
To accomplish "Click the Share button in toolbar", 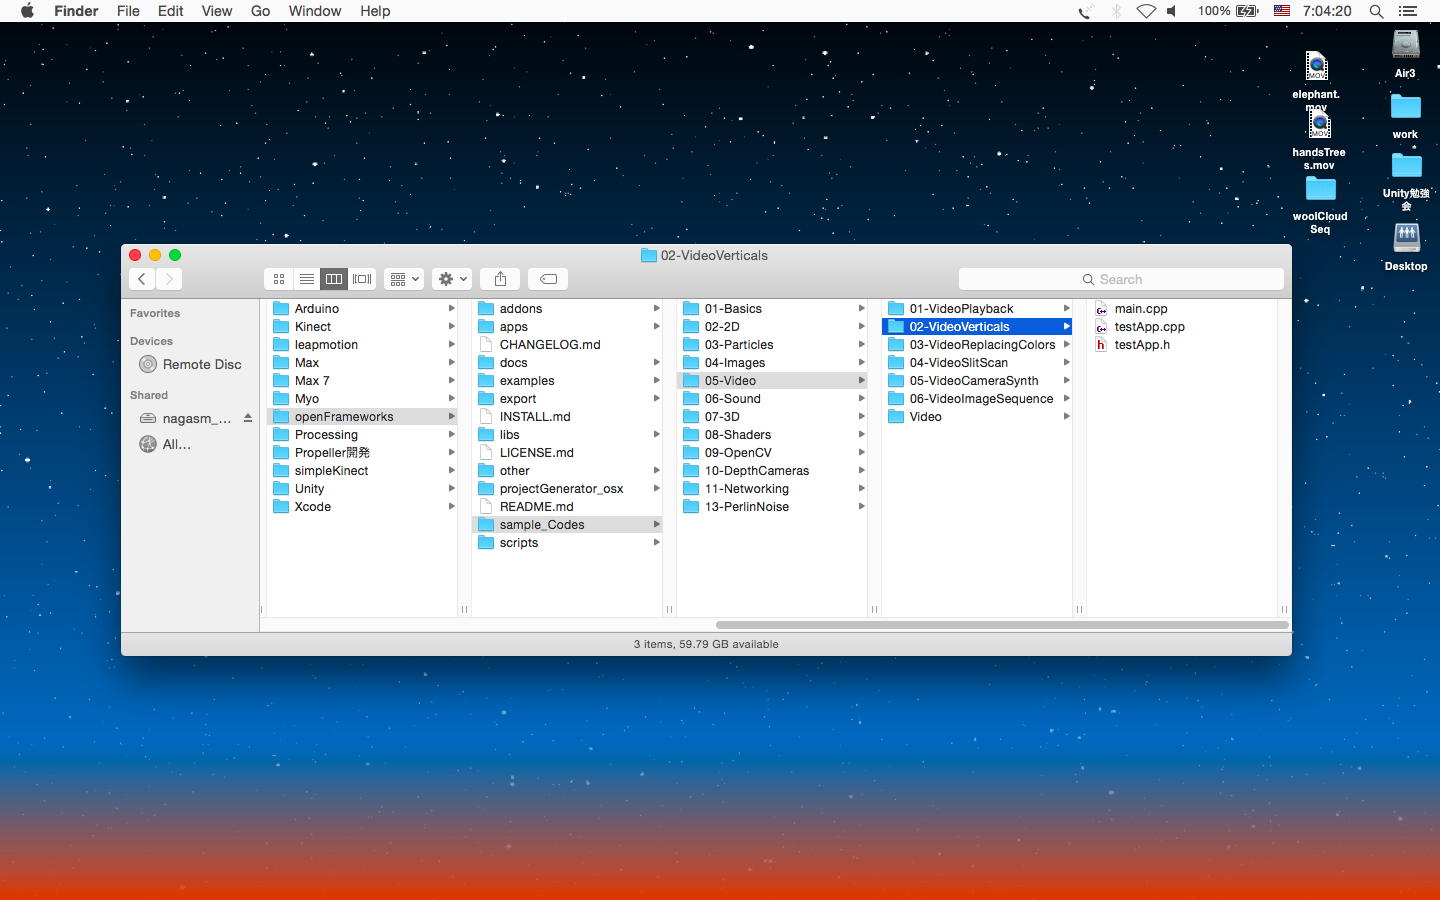I will coord(500,279).
